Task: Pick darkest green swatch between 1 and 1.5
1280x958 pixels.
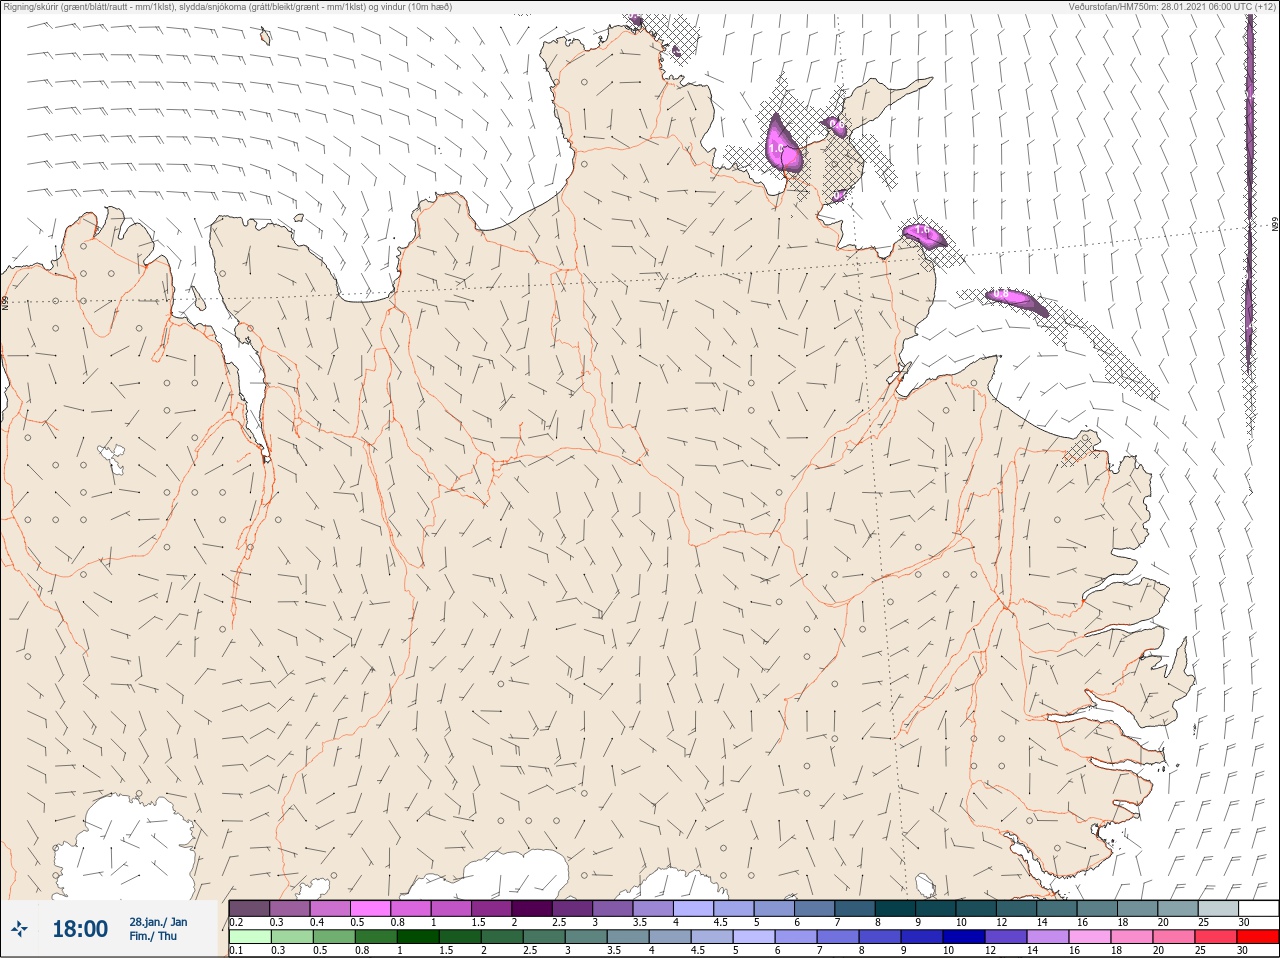Action: pyautogui.click(x=416, y=937)
